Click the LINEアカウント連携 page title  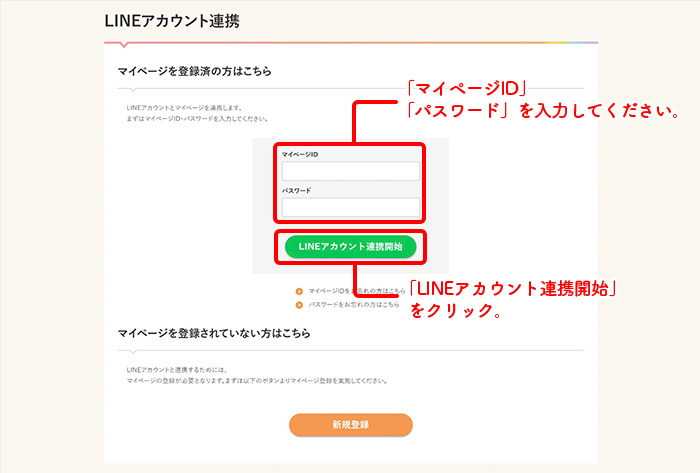pos(172,21)
